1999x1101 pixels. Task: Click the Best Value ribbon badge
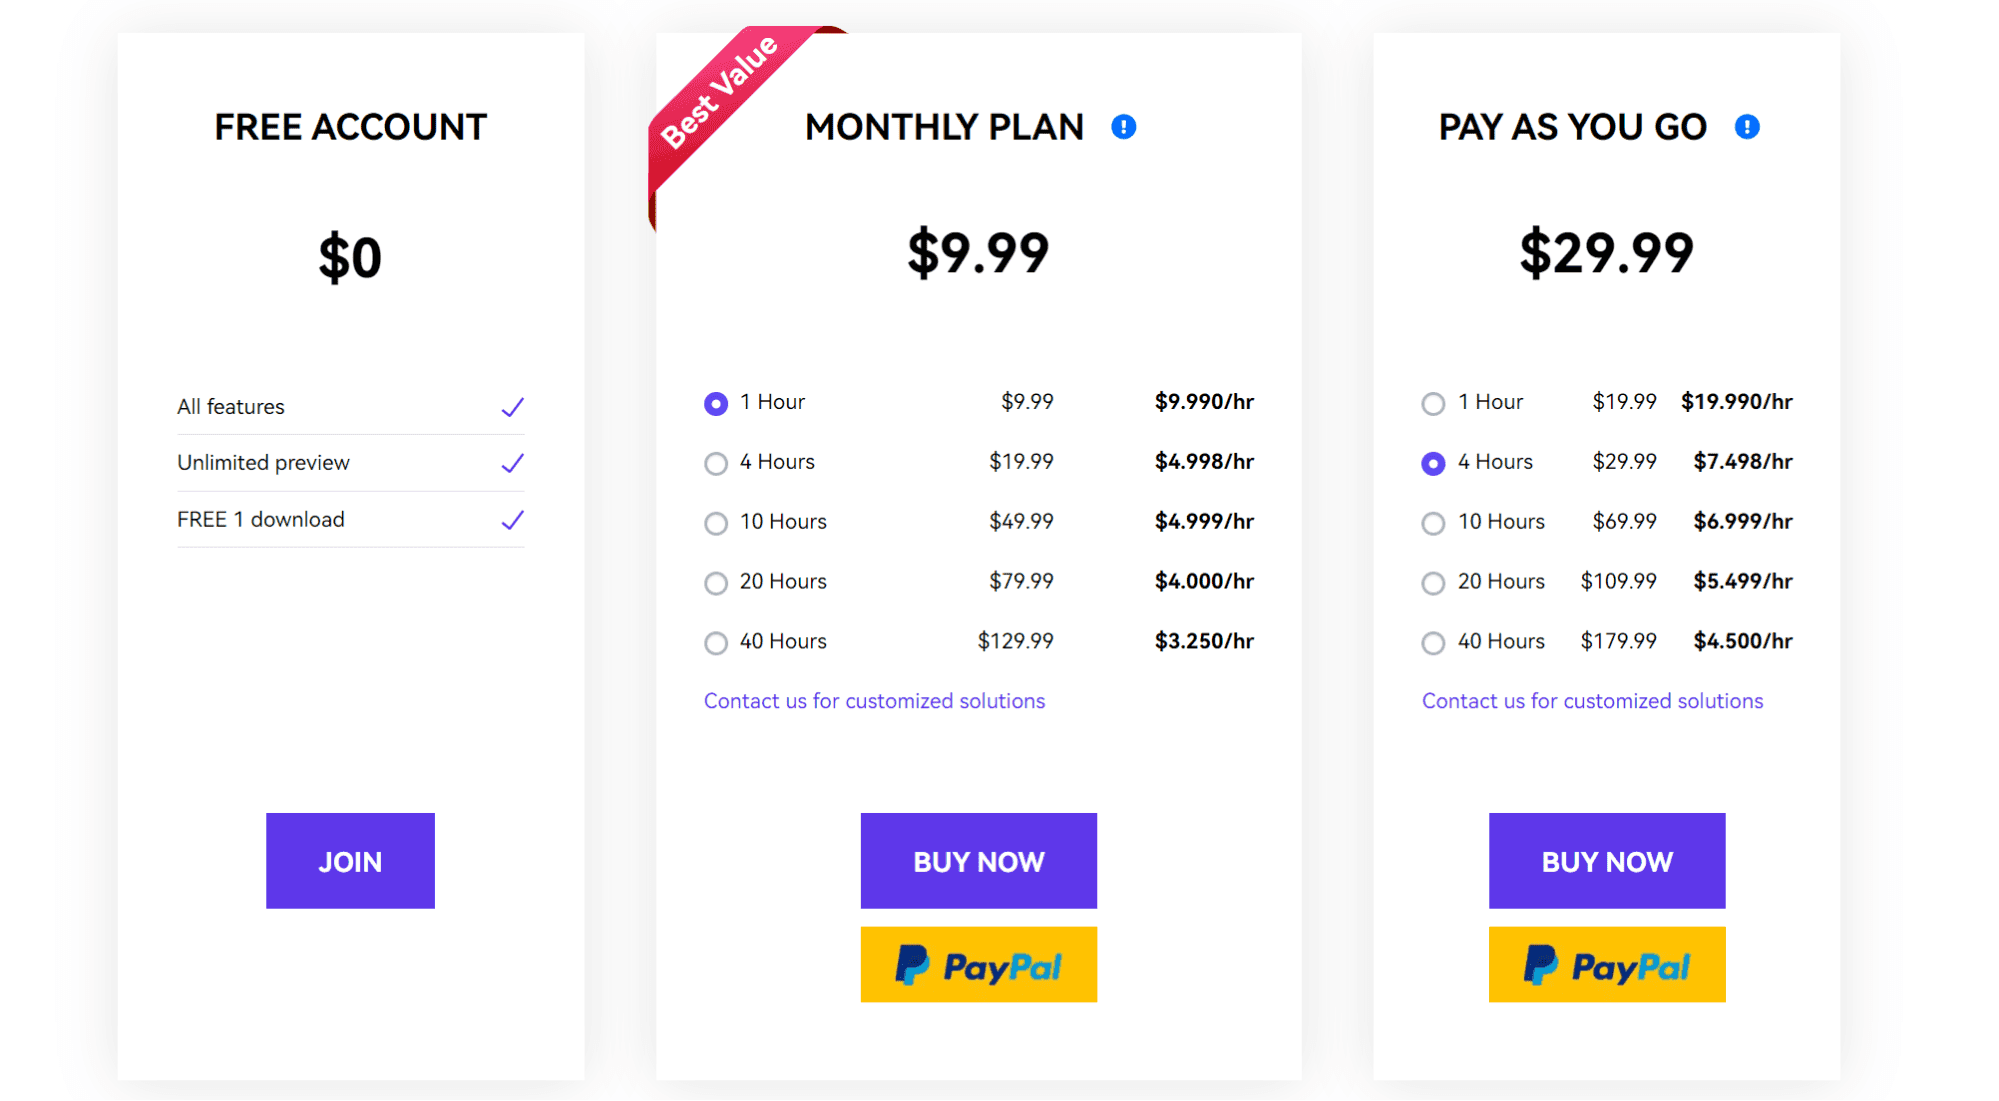click(x=737, y=112)
